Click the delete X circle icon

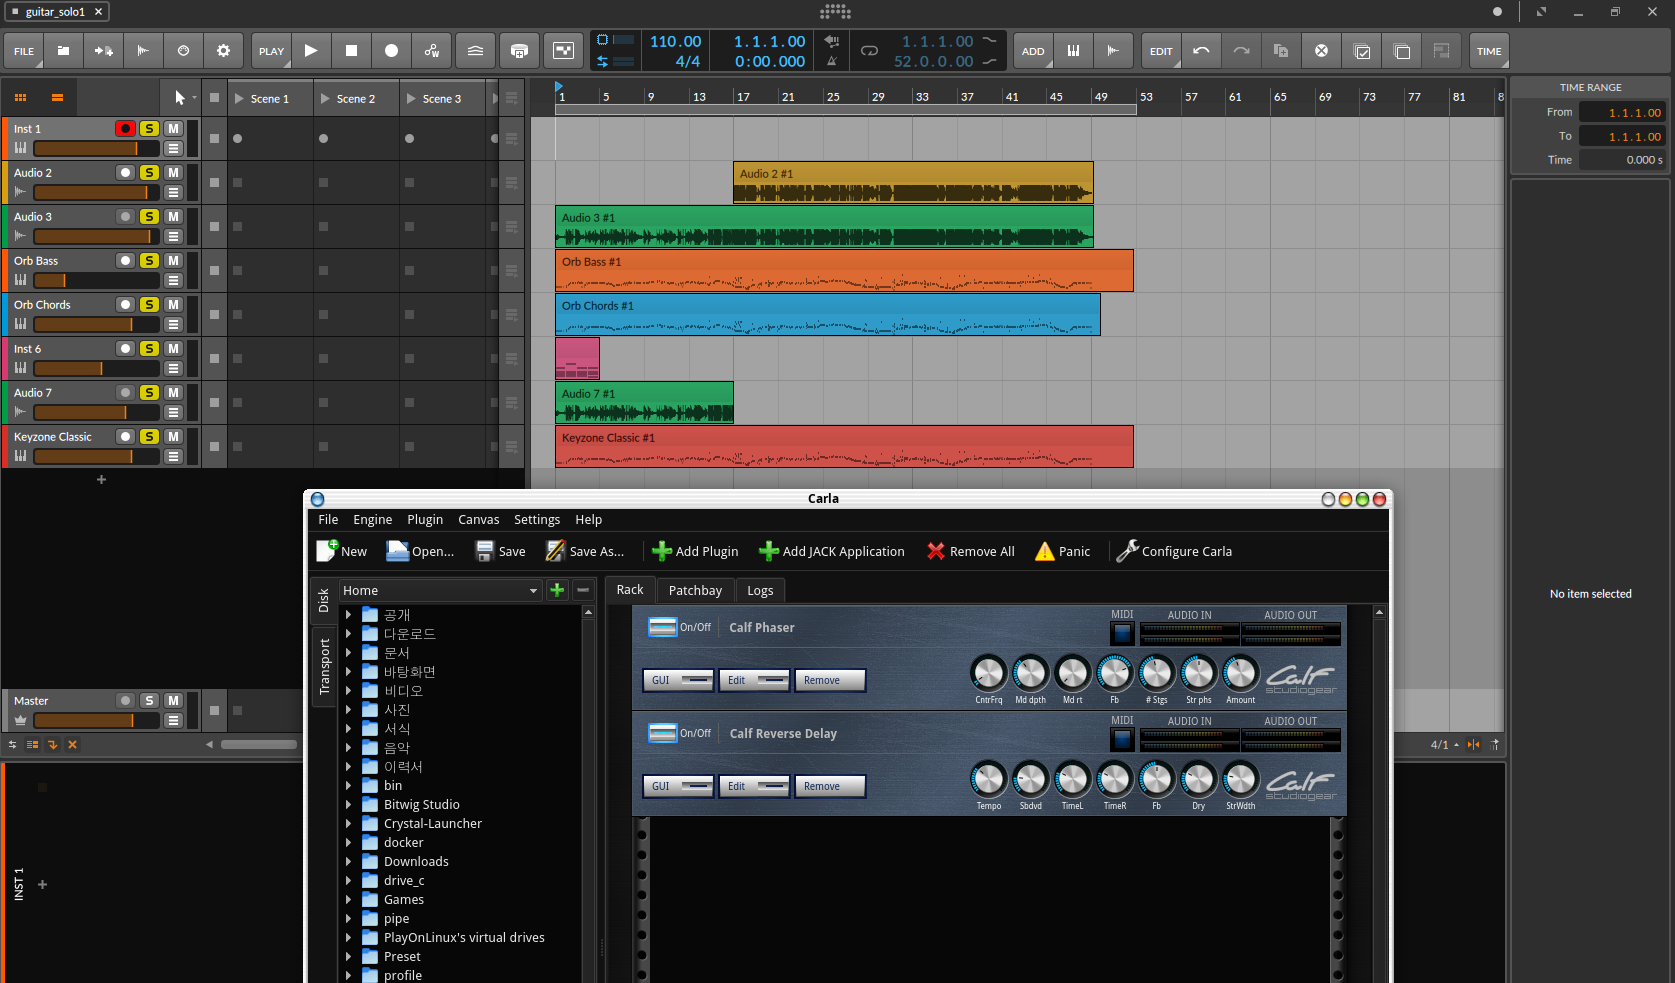coord(1321,51)
